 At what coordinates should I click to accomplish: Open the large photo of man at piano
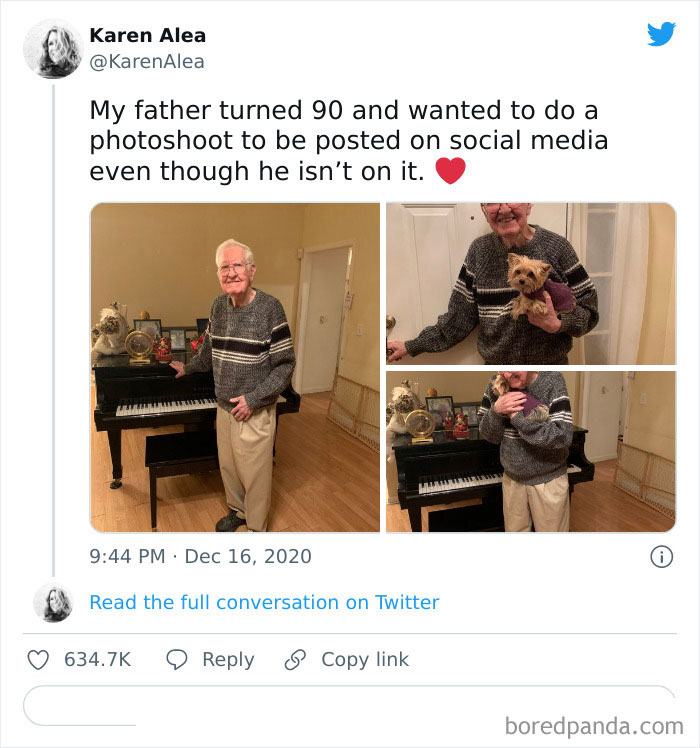point(235,367)
